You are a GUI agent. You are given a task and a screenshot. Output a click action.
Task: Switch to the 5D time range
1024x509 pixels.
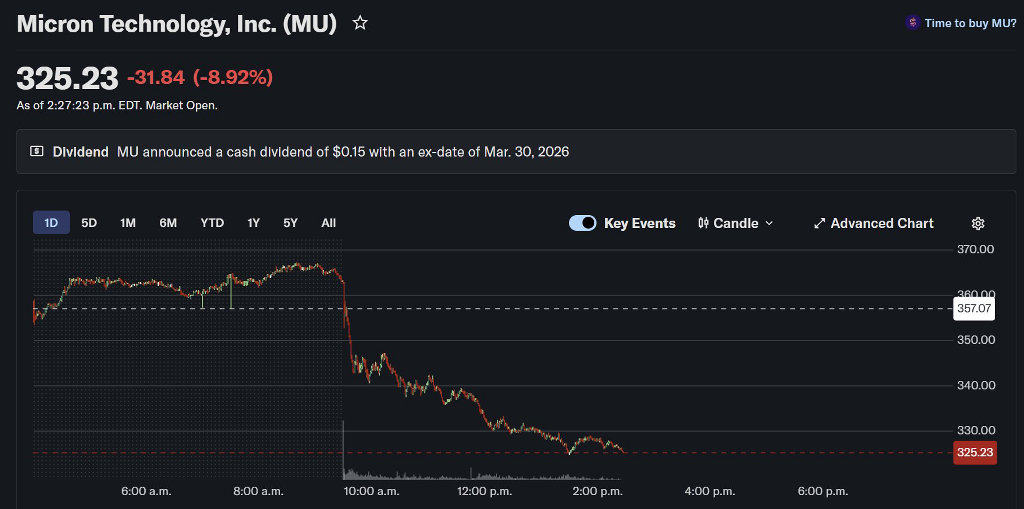(89, 223)
